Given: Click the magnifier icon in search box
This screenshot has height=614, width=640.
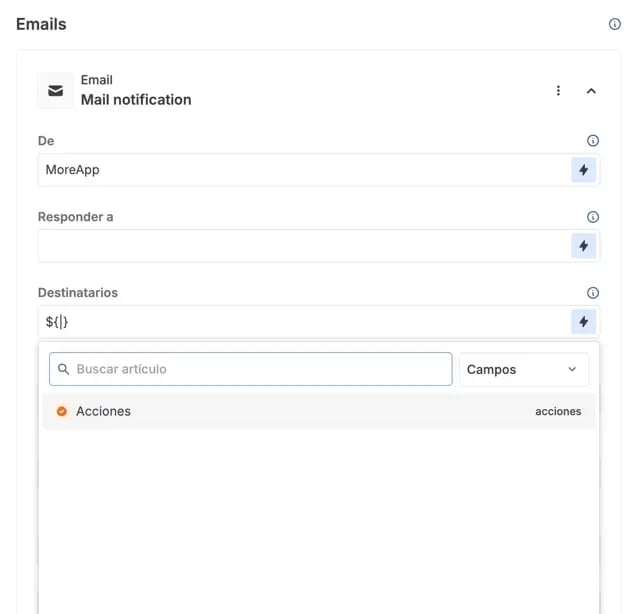Looking at the screenshot, I should tap(64, 369).
